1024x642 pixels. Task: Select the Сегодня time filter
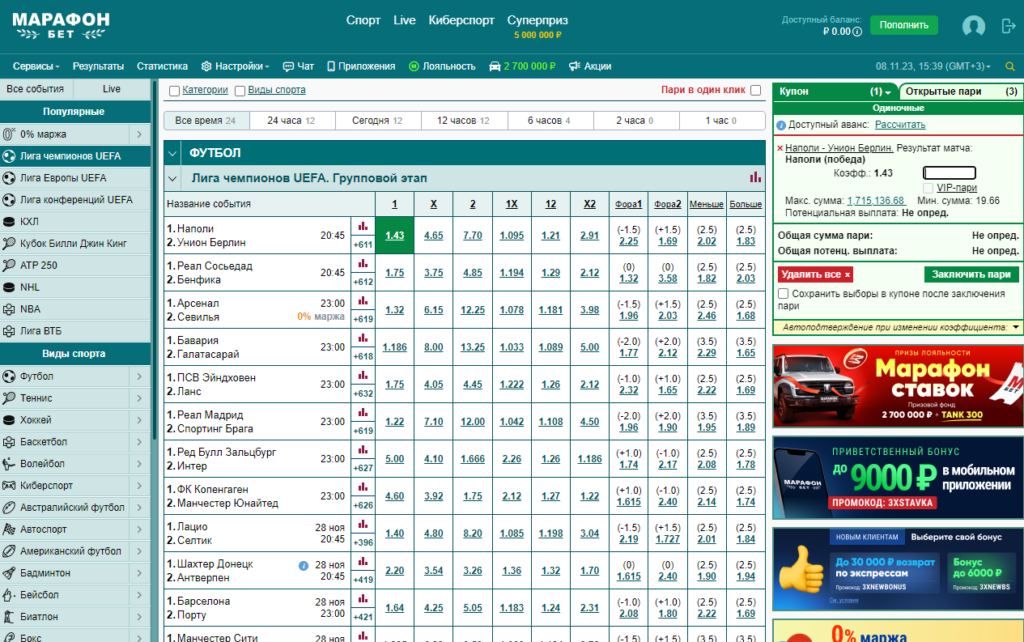coord(377,121)
